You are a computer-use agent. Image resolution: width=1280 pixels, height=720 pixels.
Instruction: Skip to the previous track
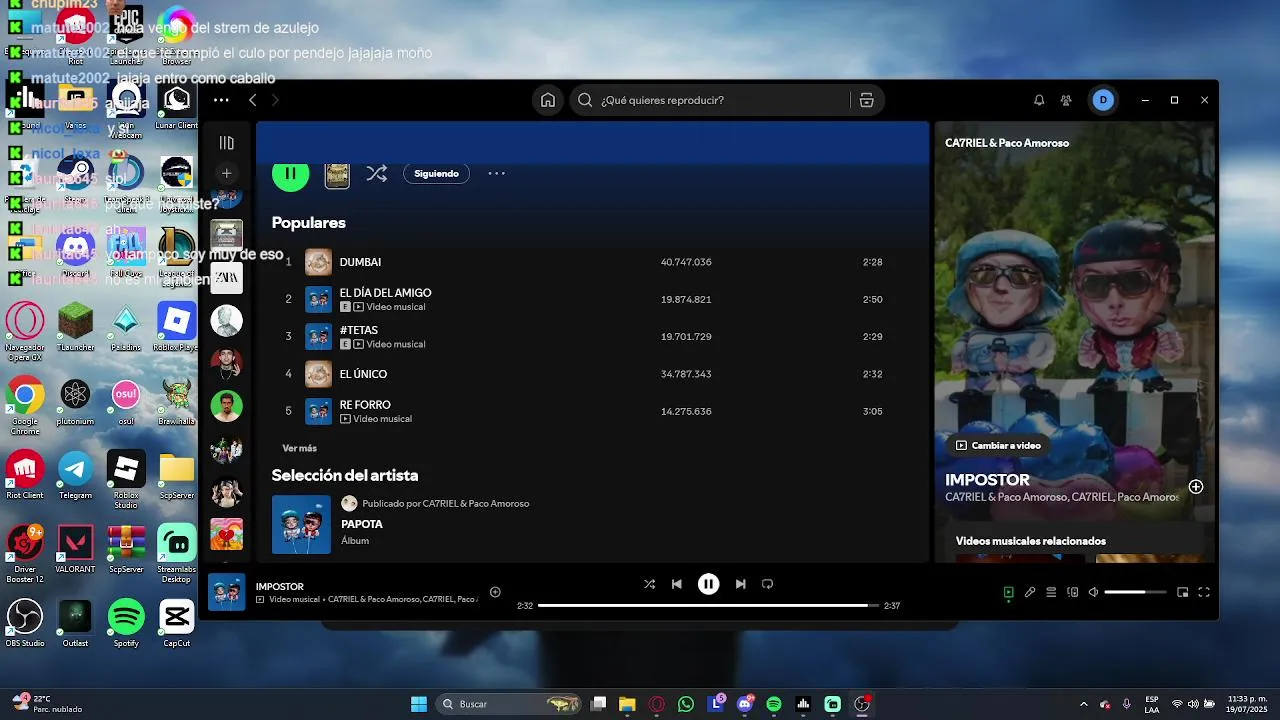click(677, 584)
